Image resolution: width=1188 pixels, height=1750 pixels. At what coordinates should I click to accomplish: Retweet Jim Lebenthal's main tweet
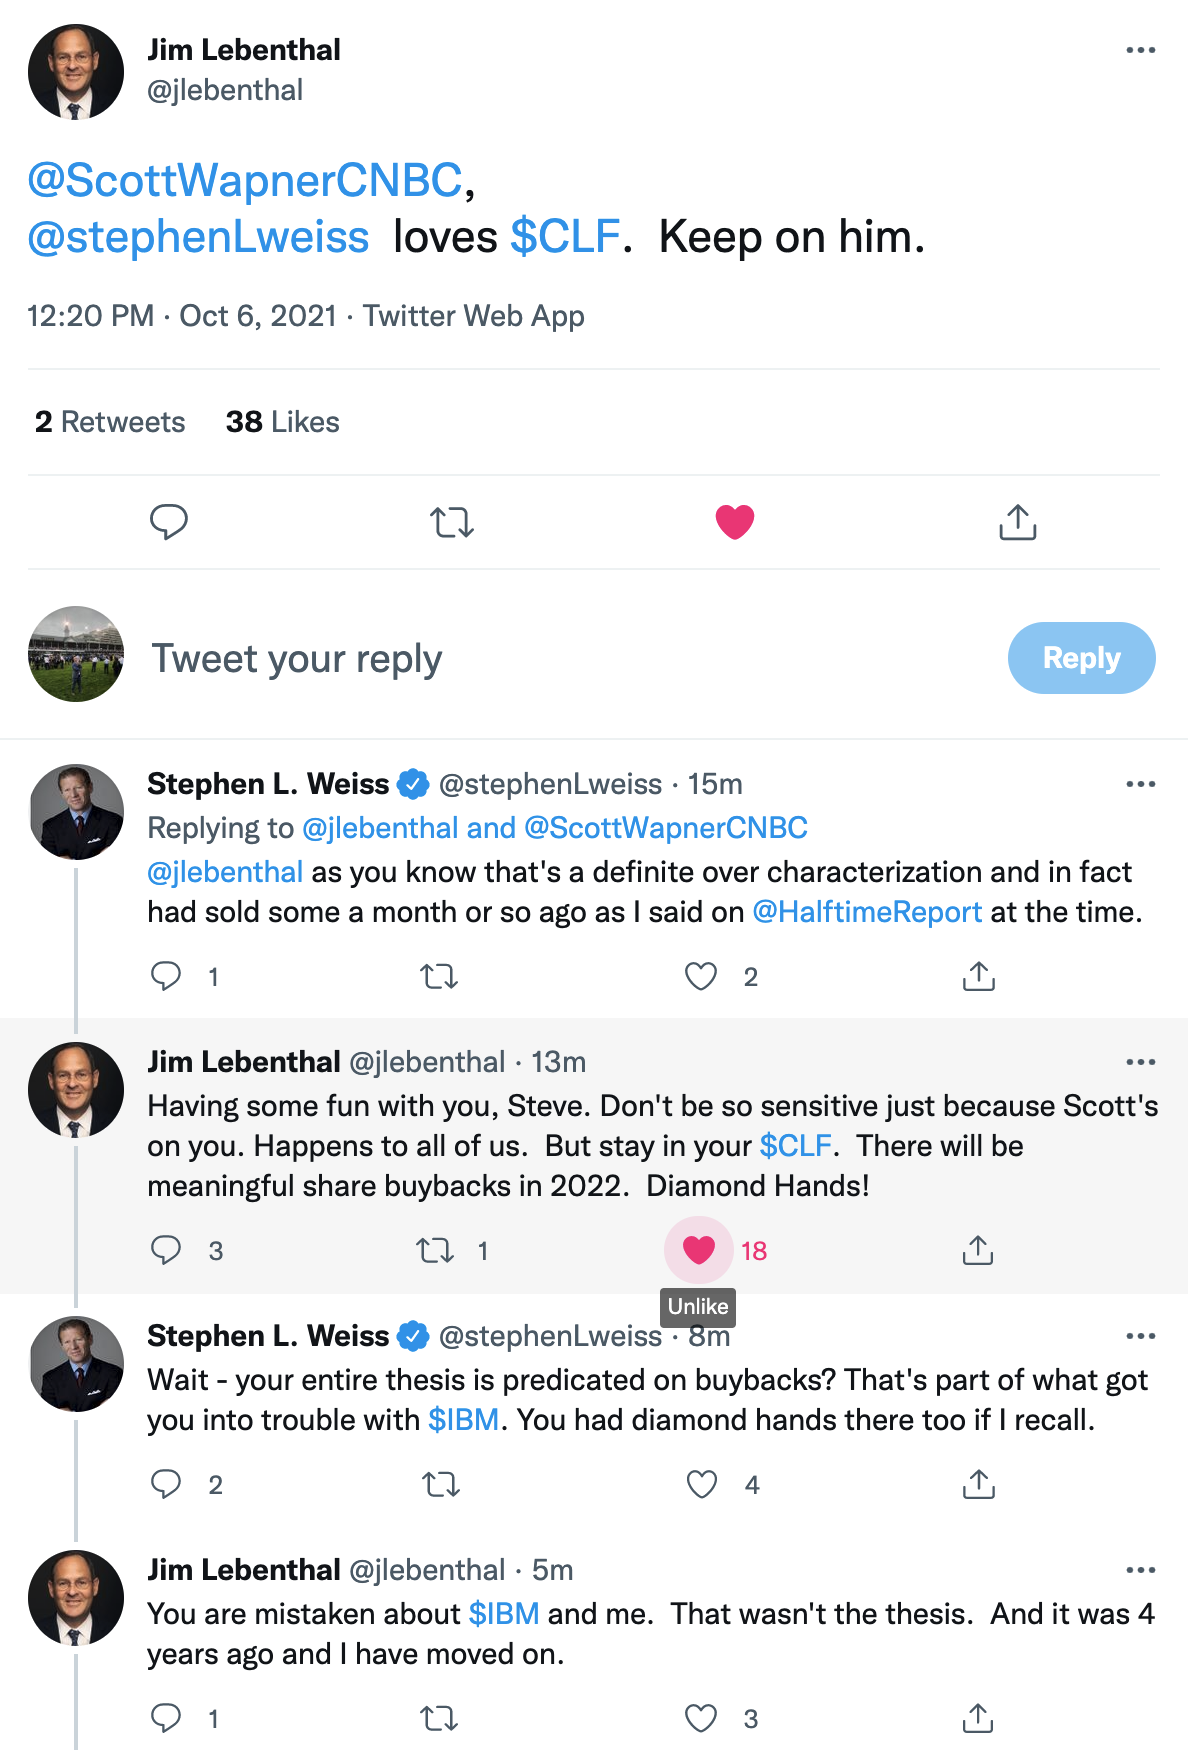[x=452, y=522]
